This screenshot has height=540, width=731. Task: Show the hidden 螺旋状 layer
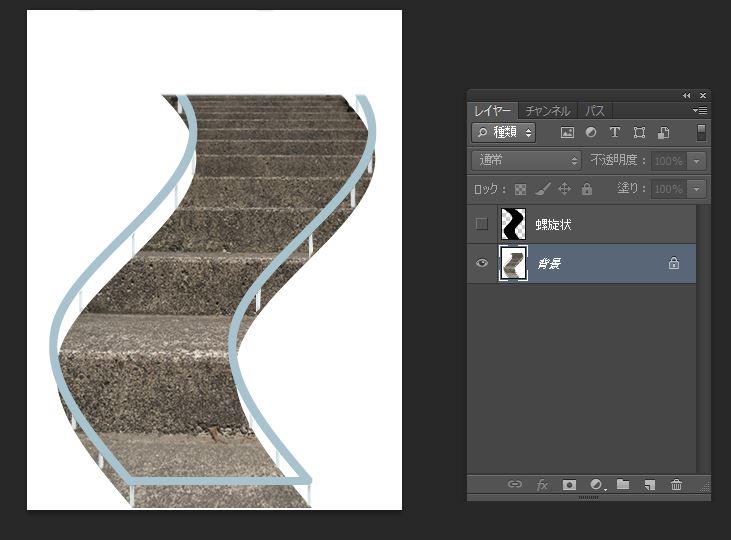pyautogui.click(x=482, y=224)
